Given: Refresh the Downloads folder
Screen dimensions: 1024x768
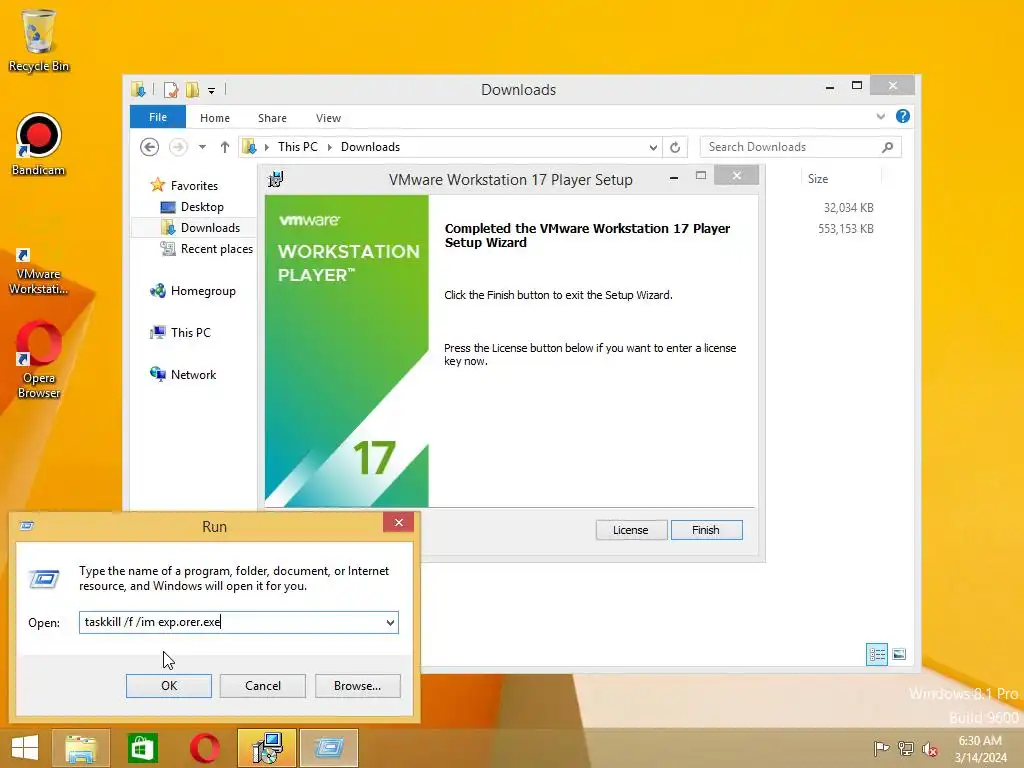Looking at the screenshot, I should 675,148.
